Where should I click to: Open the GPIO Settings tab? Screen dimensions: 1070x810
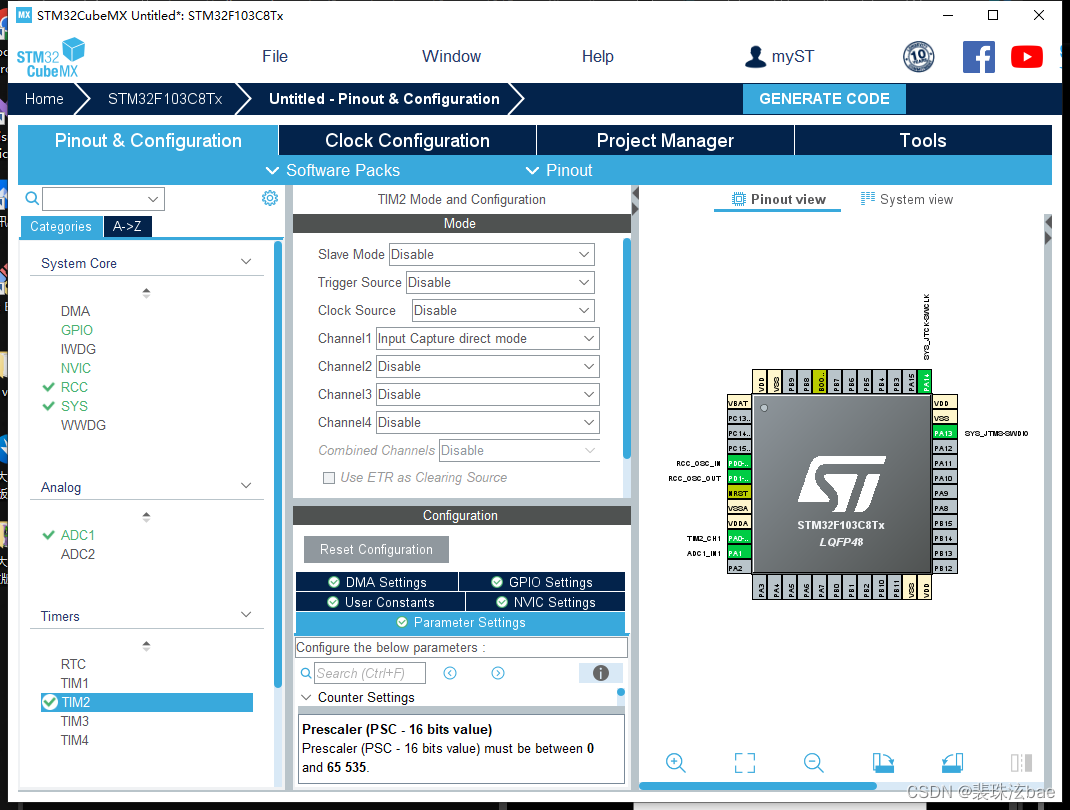click(542, 582)
